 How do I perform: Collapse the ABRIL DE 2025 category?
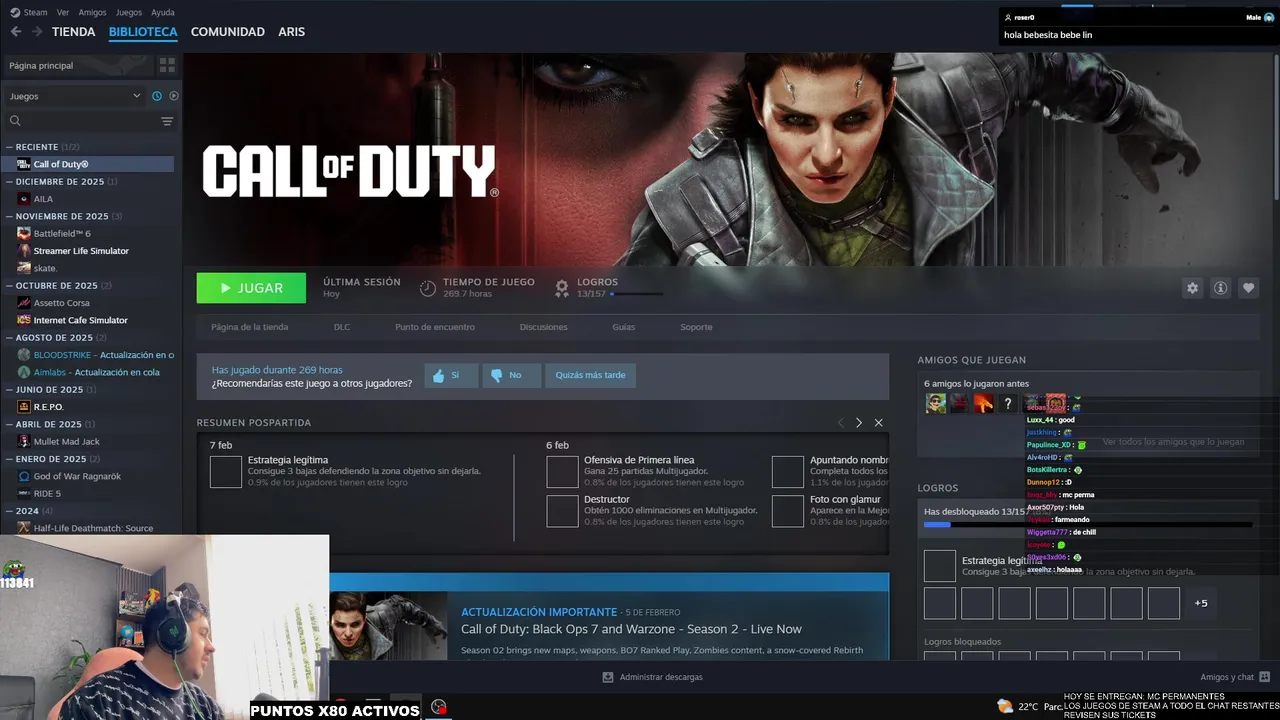point(9,424)
